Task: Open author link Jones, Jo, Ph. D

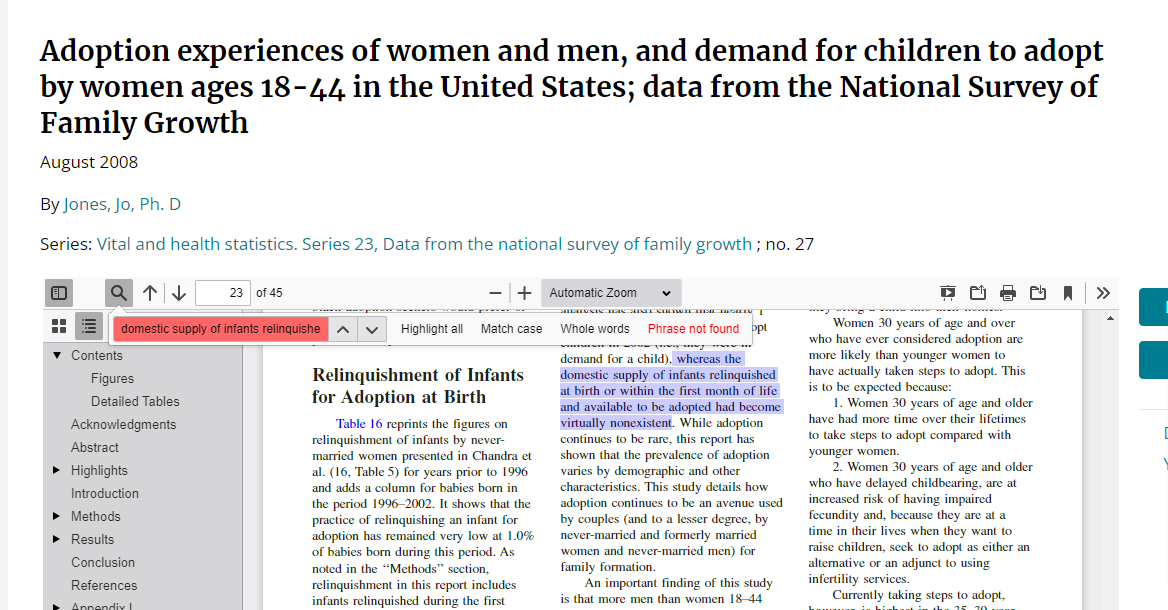Action: point(122,204)
